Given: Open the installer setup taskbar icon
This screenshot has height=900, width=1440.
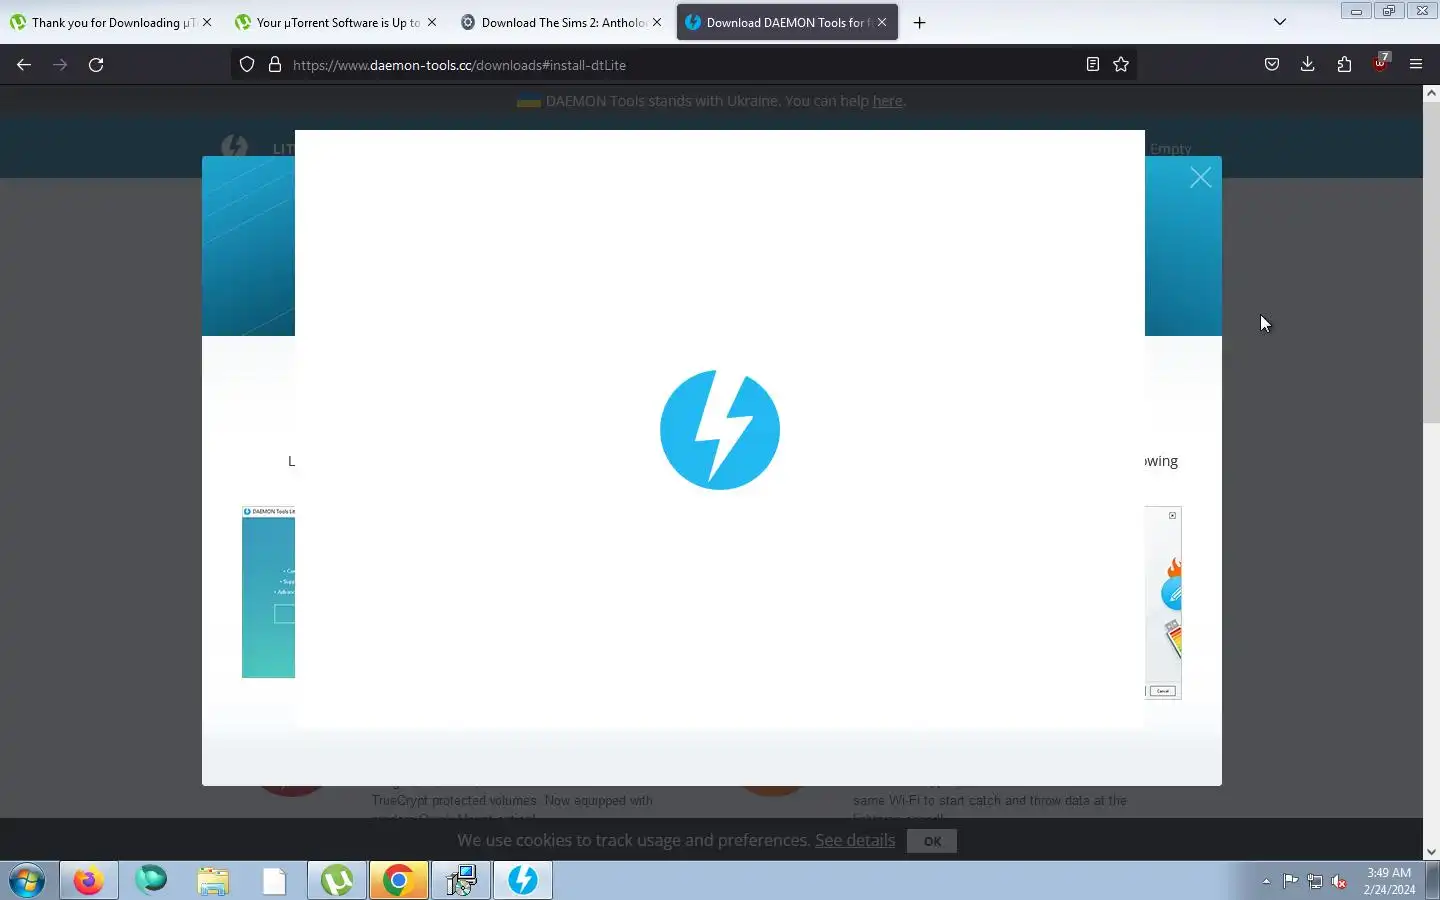Looking at the screenshot, I should pos(461,881).
